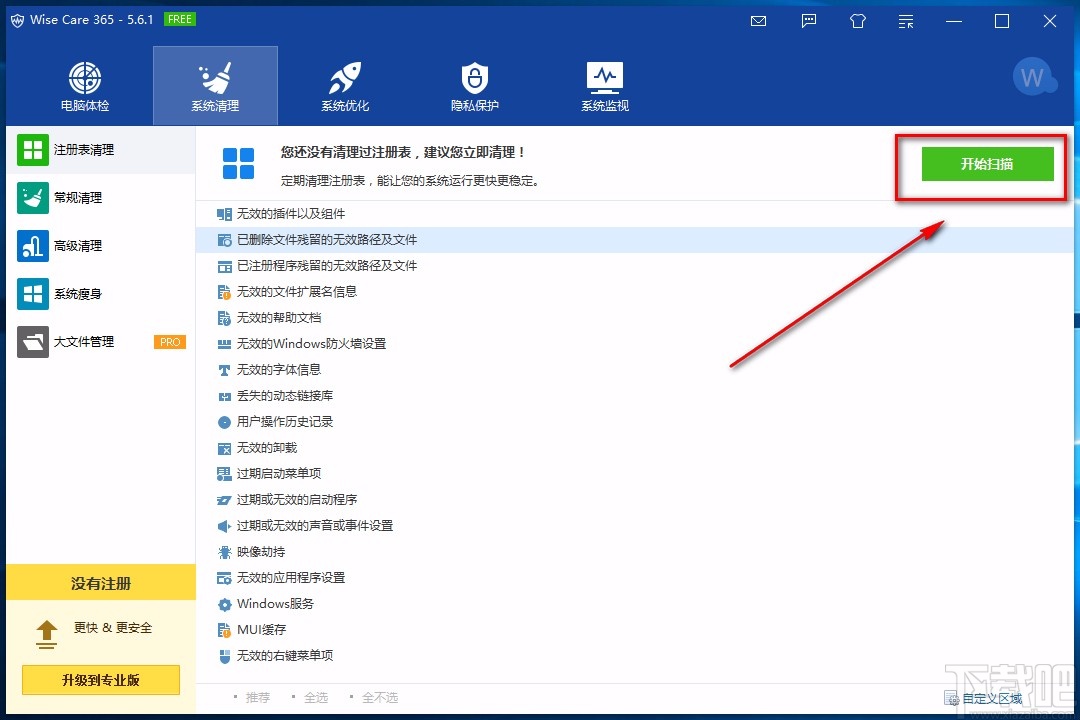Click the firewall icon beside 无效的Windows防火墙设置
1080x720 pixels.
click(224, 344)
